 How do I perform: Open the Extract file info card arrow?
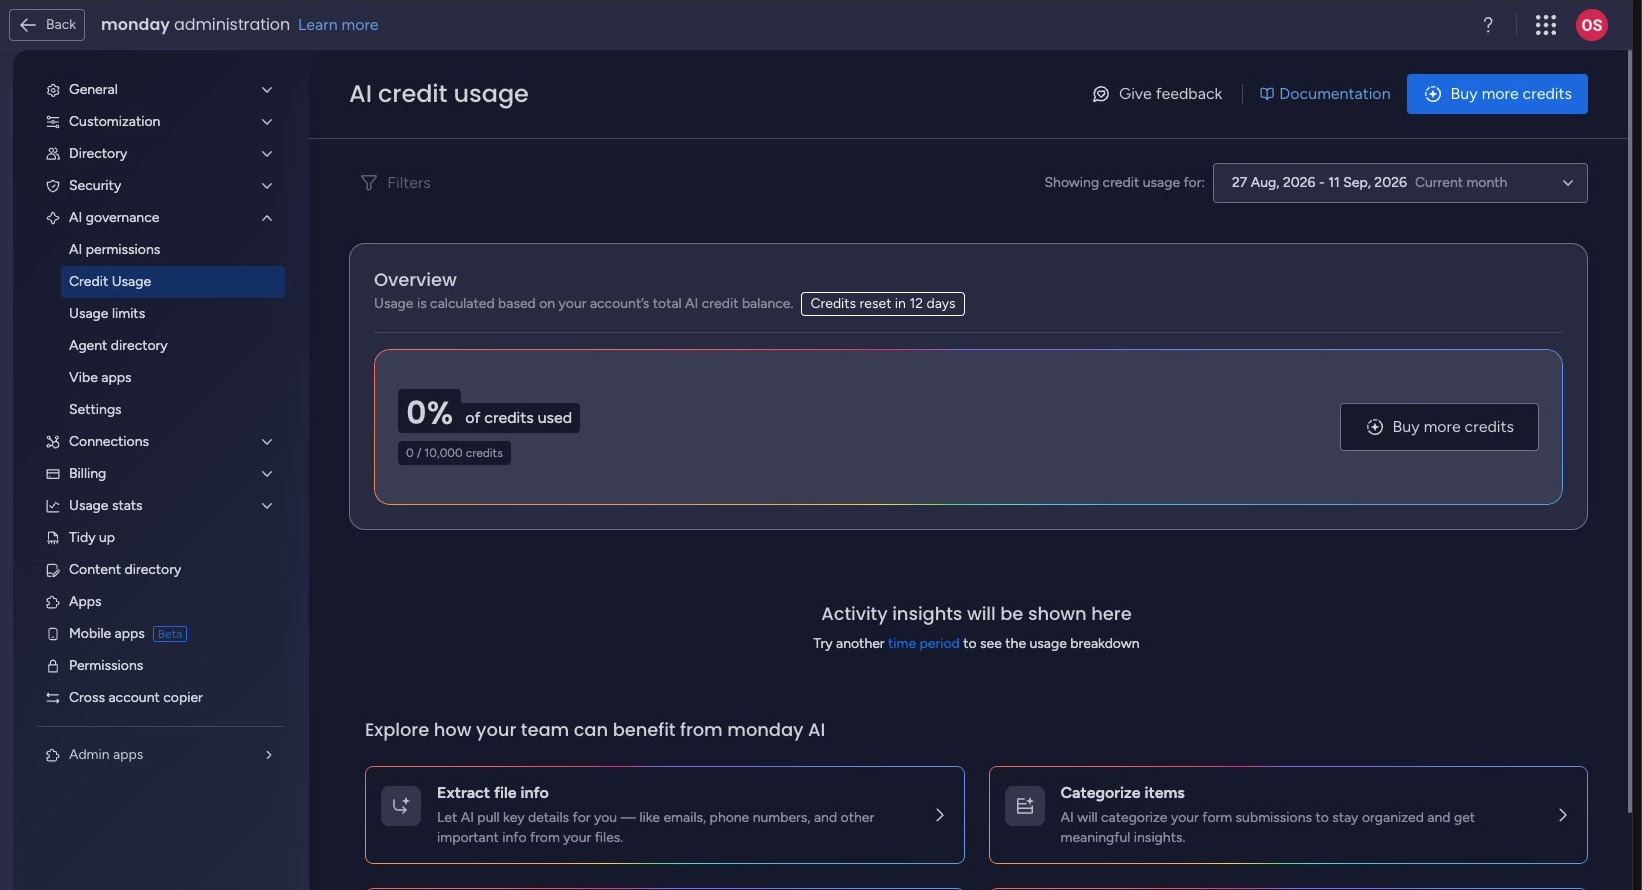tap(940, 815)
